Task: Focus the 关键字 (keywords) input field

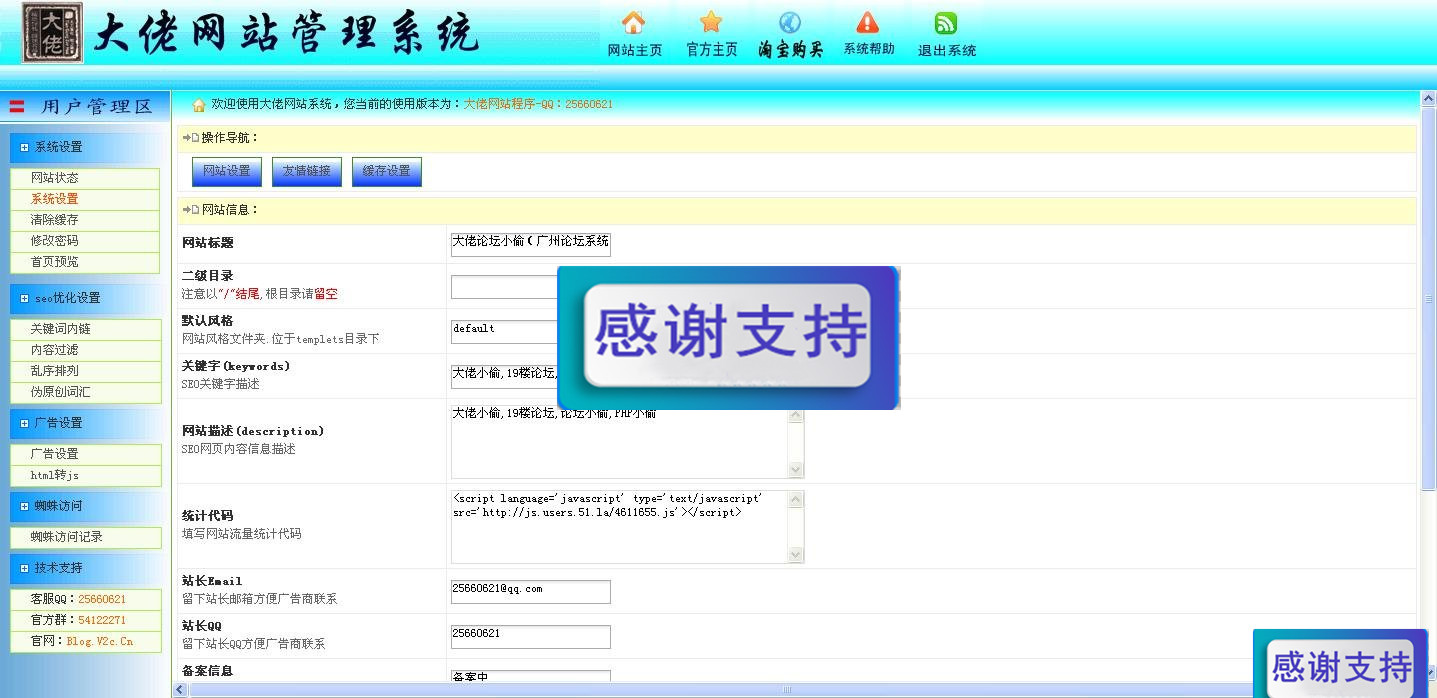Action: click(504, 377)
